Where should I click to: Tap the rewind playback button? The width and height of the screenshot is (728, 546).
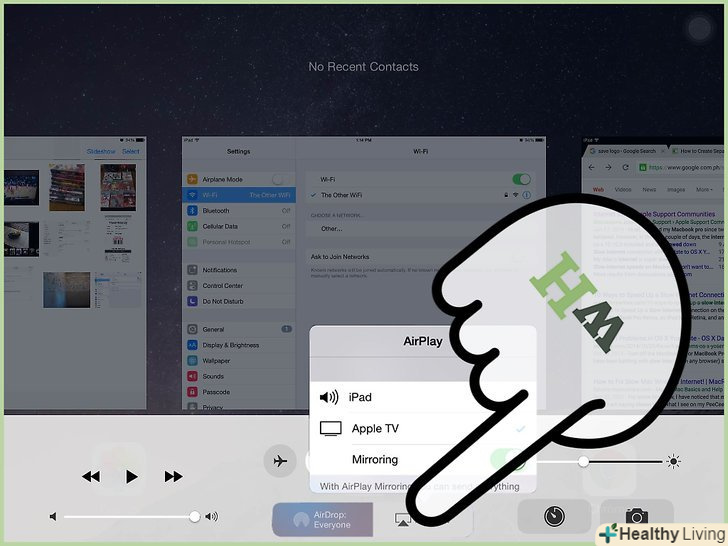click(x=91, y=476)
